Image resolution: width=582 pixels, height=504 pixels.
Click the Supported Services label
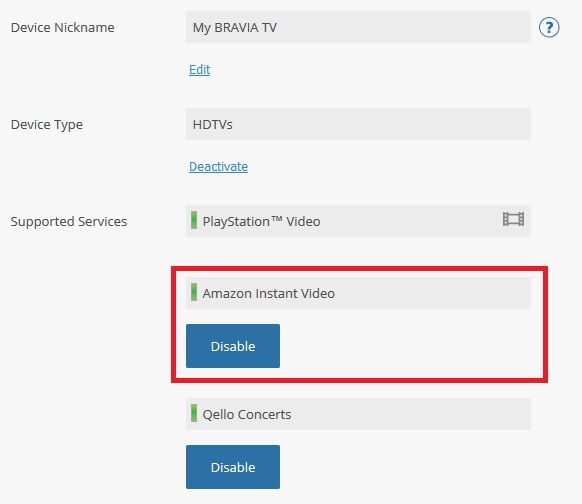pyautogui.click(x=69, y=222)
